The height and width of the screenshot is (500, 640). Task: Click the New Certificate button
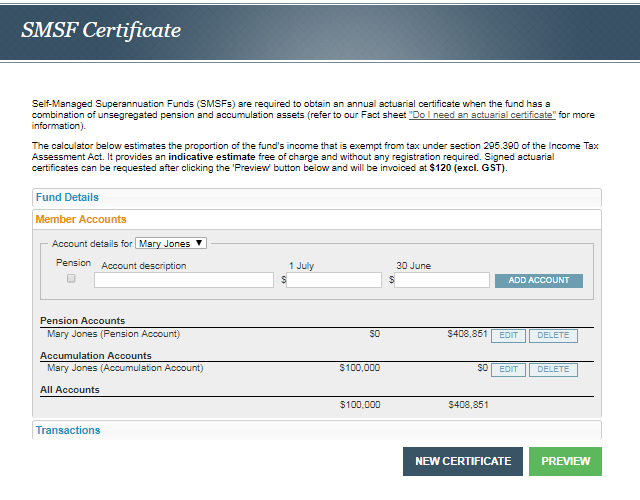pyautogui.click(x=462, y=461)
